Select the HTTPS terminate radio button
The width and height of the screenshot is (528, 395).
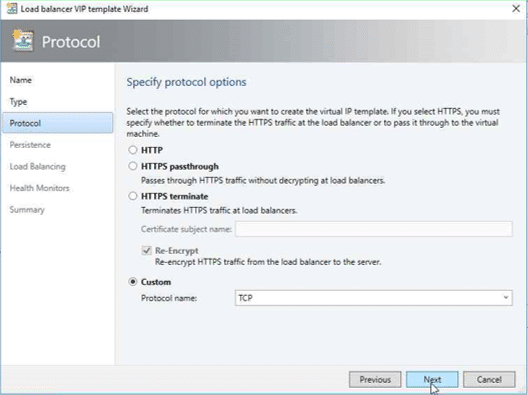pyautogui.click(x=133, y=196)
